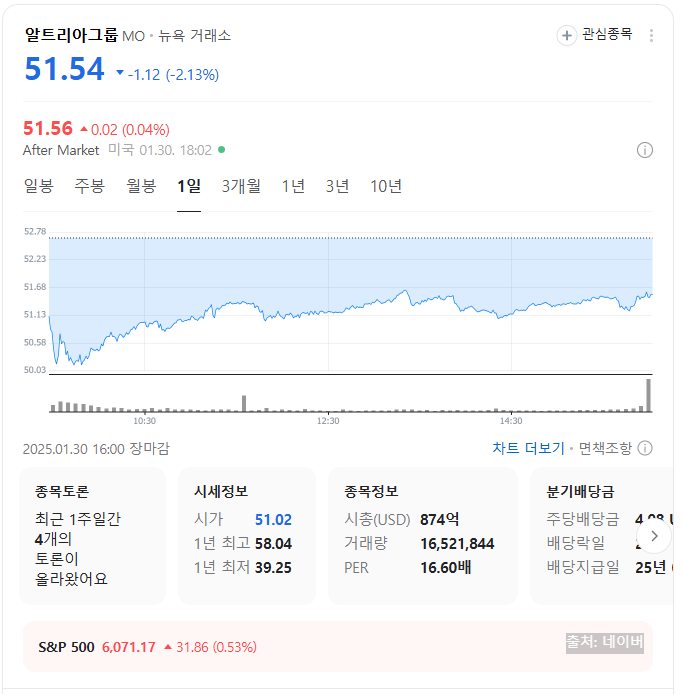The height and width of the screenshot is (694, 684).
Task: Click the 알트리아그룹 stock name
Action: (x=71, y=35)
